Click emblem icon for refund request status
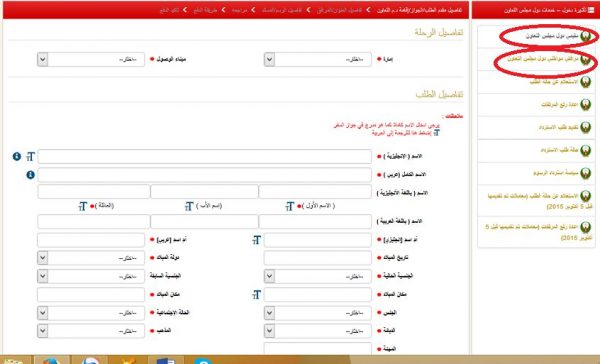The image size is (600, 364). 585,150
